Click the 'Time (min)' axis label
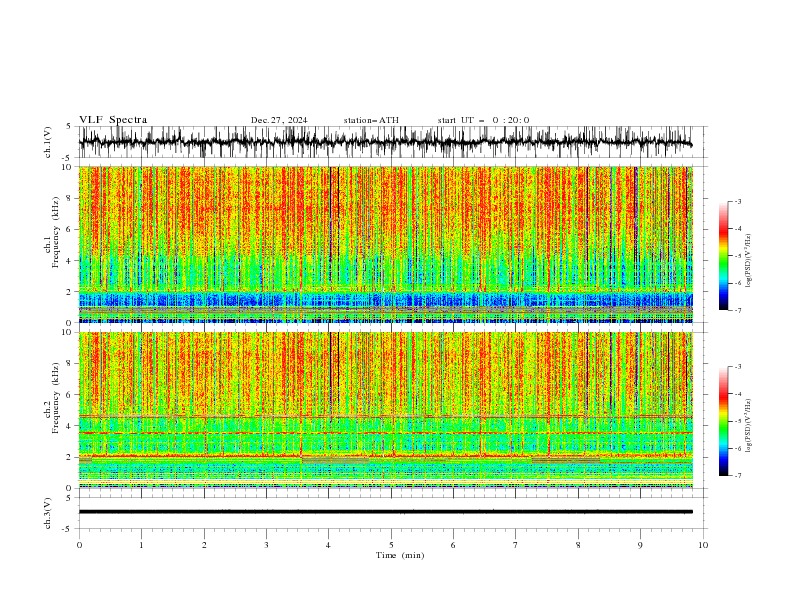Viewport: 792px width, 612px height. pyautogui.click(x=400, y=555)
